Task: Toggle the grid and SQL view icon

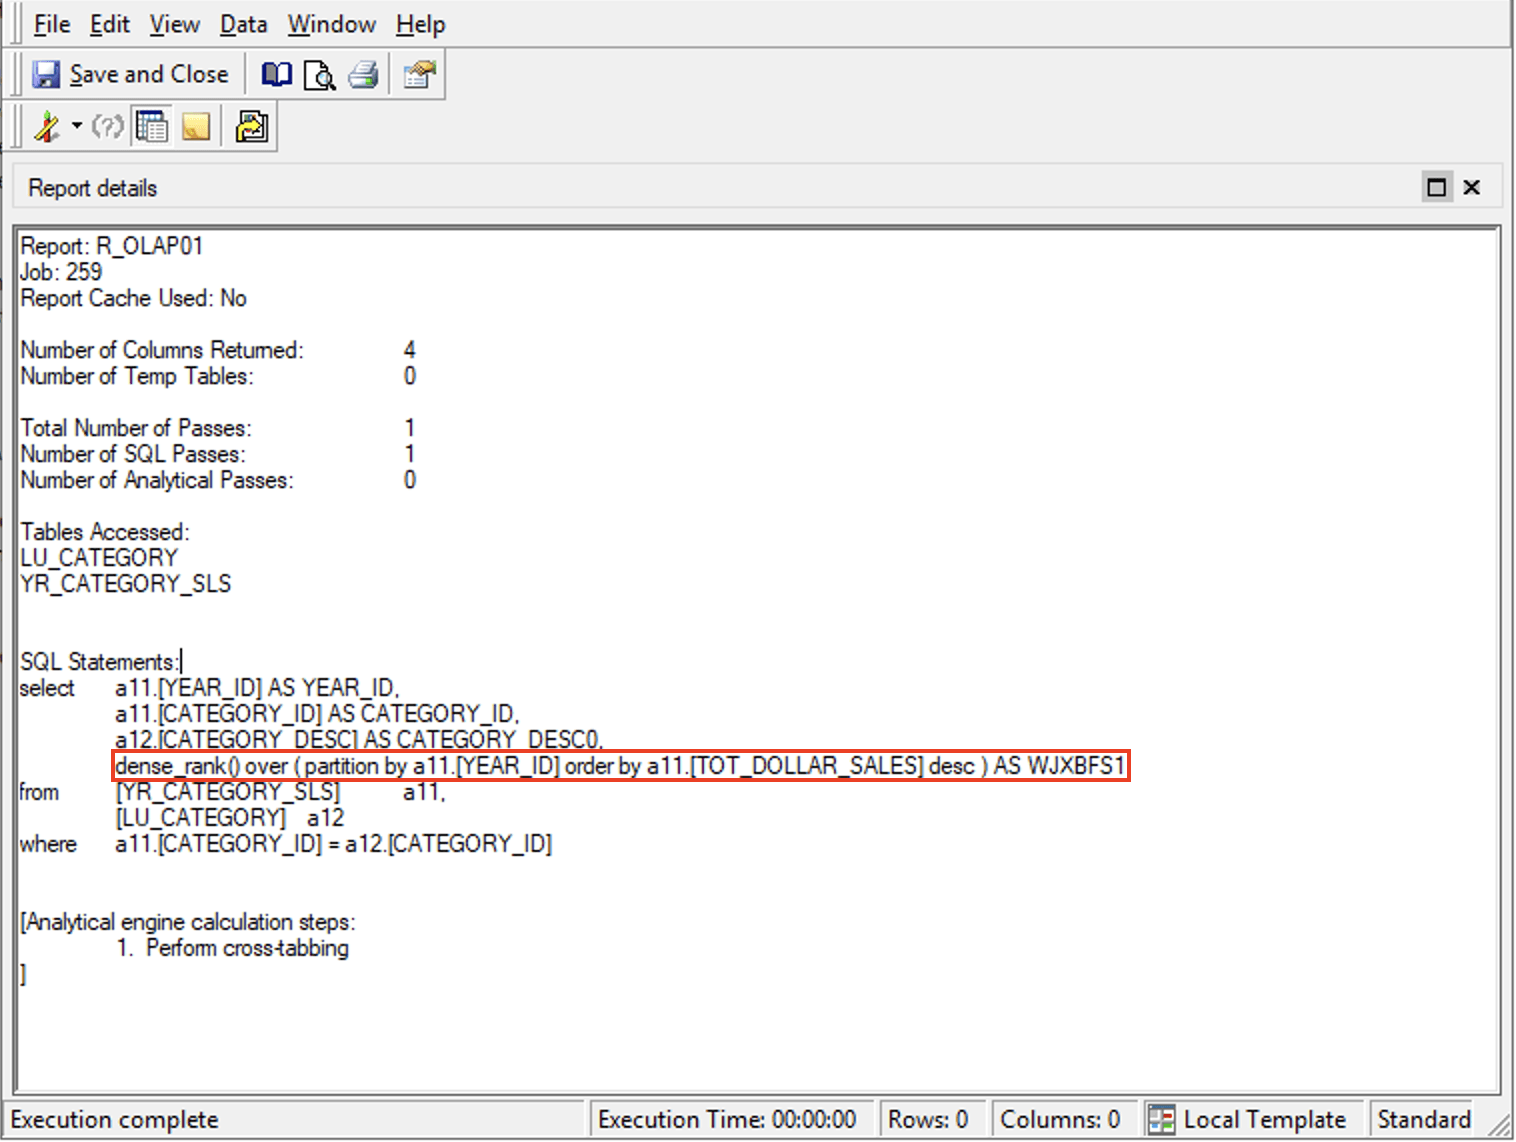Action: (152, 127)
